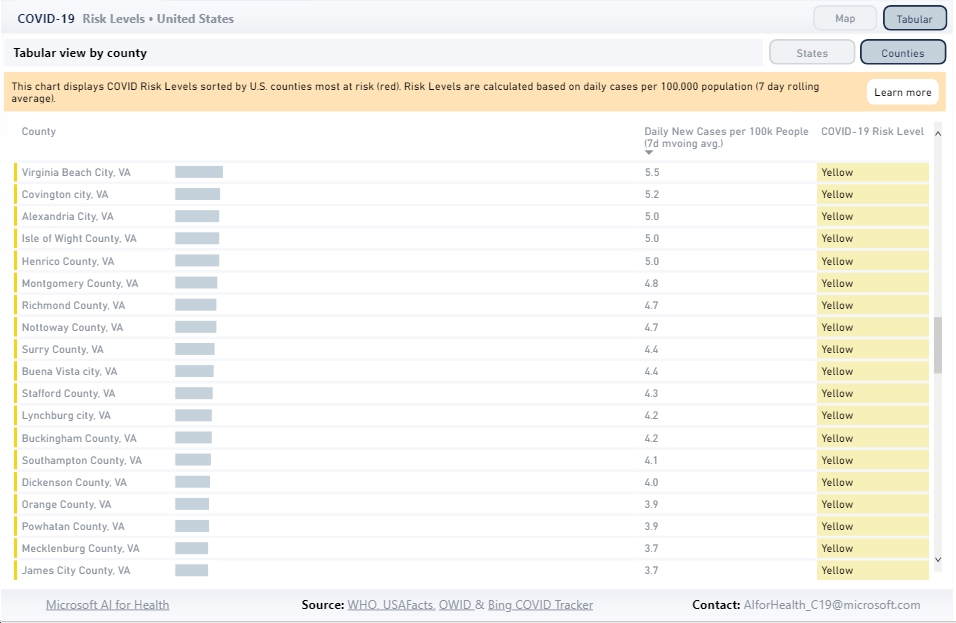
Task: Show the Counties table
Action: tap(902, 53)
